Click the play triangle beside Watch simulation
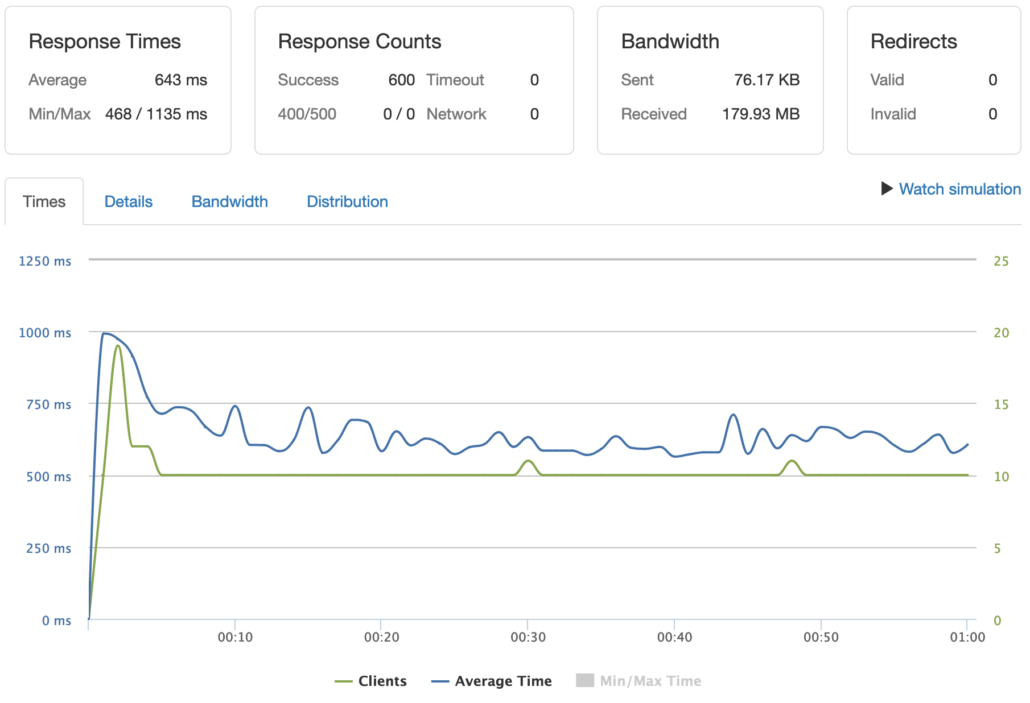Viewport: 1030px width, 703px height. (886, 188)
